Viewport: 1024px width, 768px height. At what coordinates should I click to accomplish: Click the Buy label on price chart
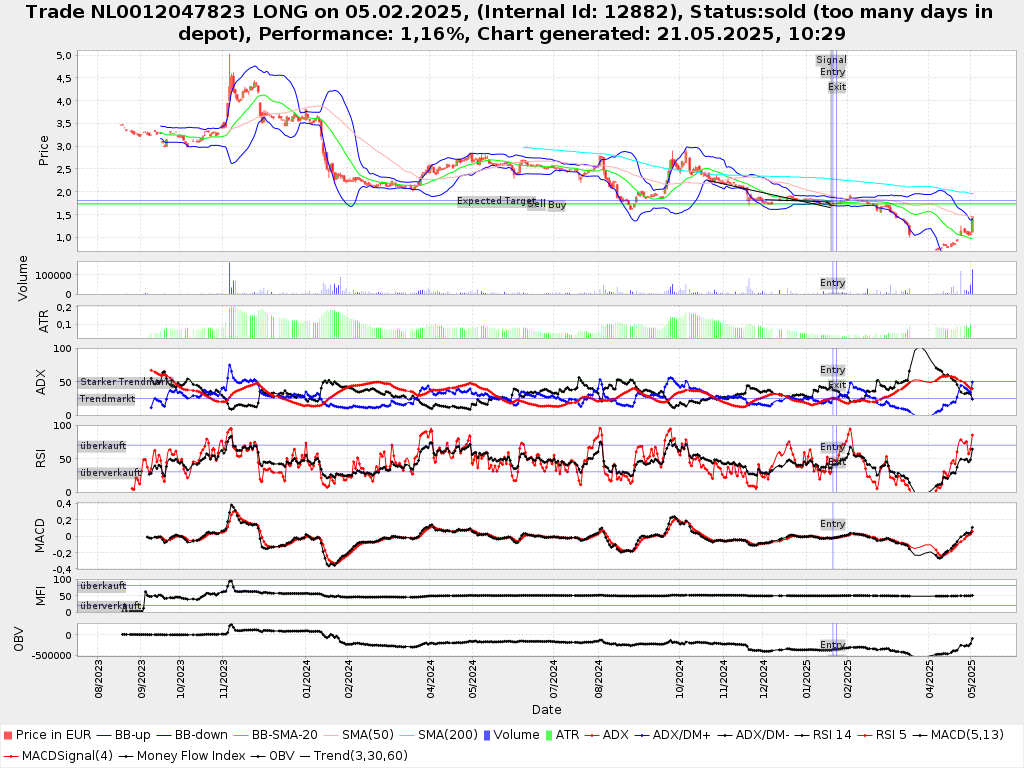[557, 205]
